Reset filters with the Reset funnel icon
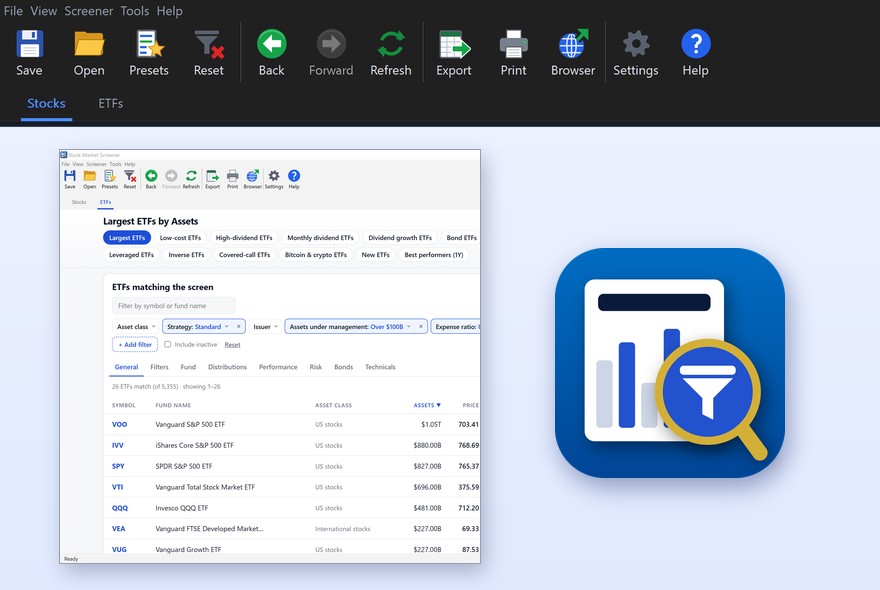 (x=209, y=44)
